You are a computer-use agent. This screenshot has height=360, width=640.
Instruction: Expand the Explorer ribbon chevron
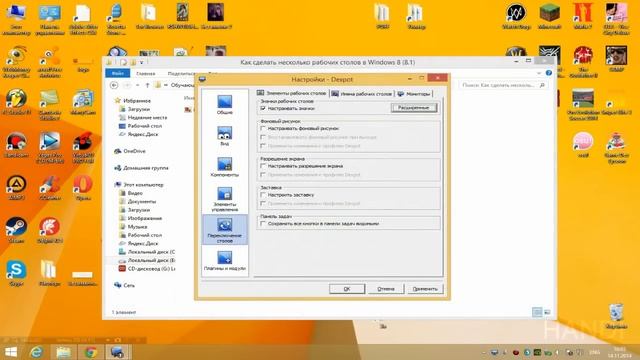click(539, 73)
